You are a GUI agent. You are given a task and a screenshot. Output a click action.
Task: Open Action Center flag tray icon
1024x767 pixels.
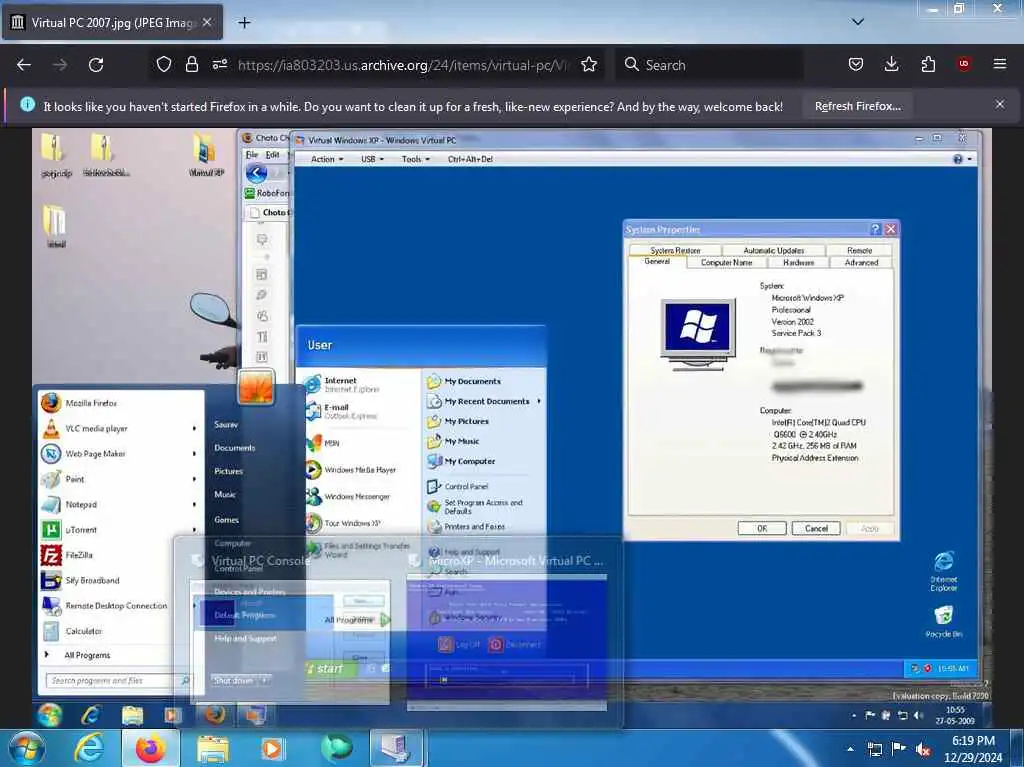tap(899, 749)
